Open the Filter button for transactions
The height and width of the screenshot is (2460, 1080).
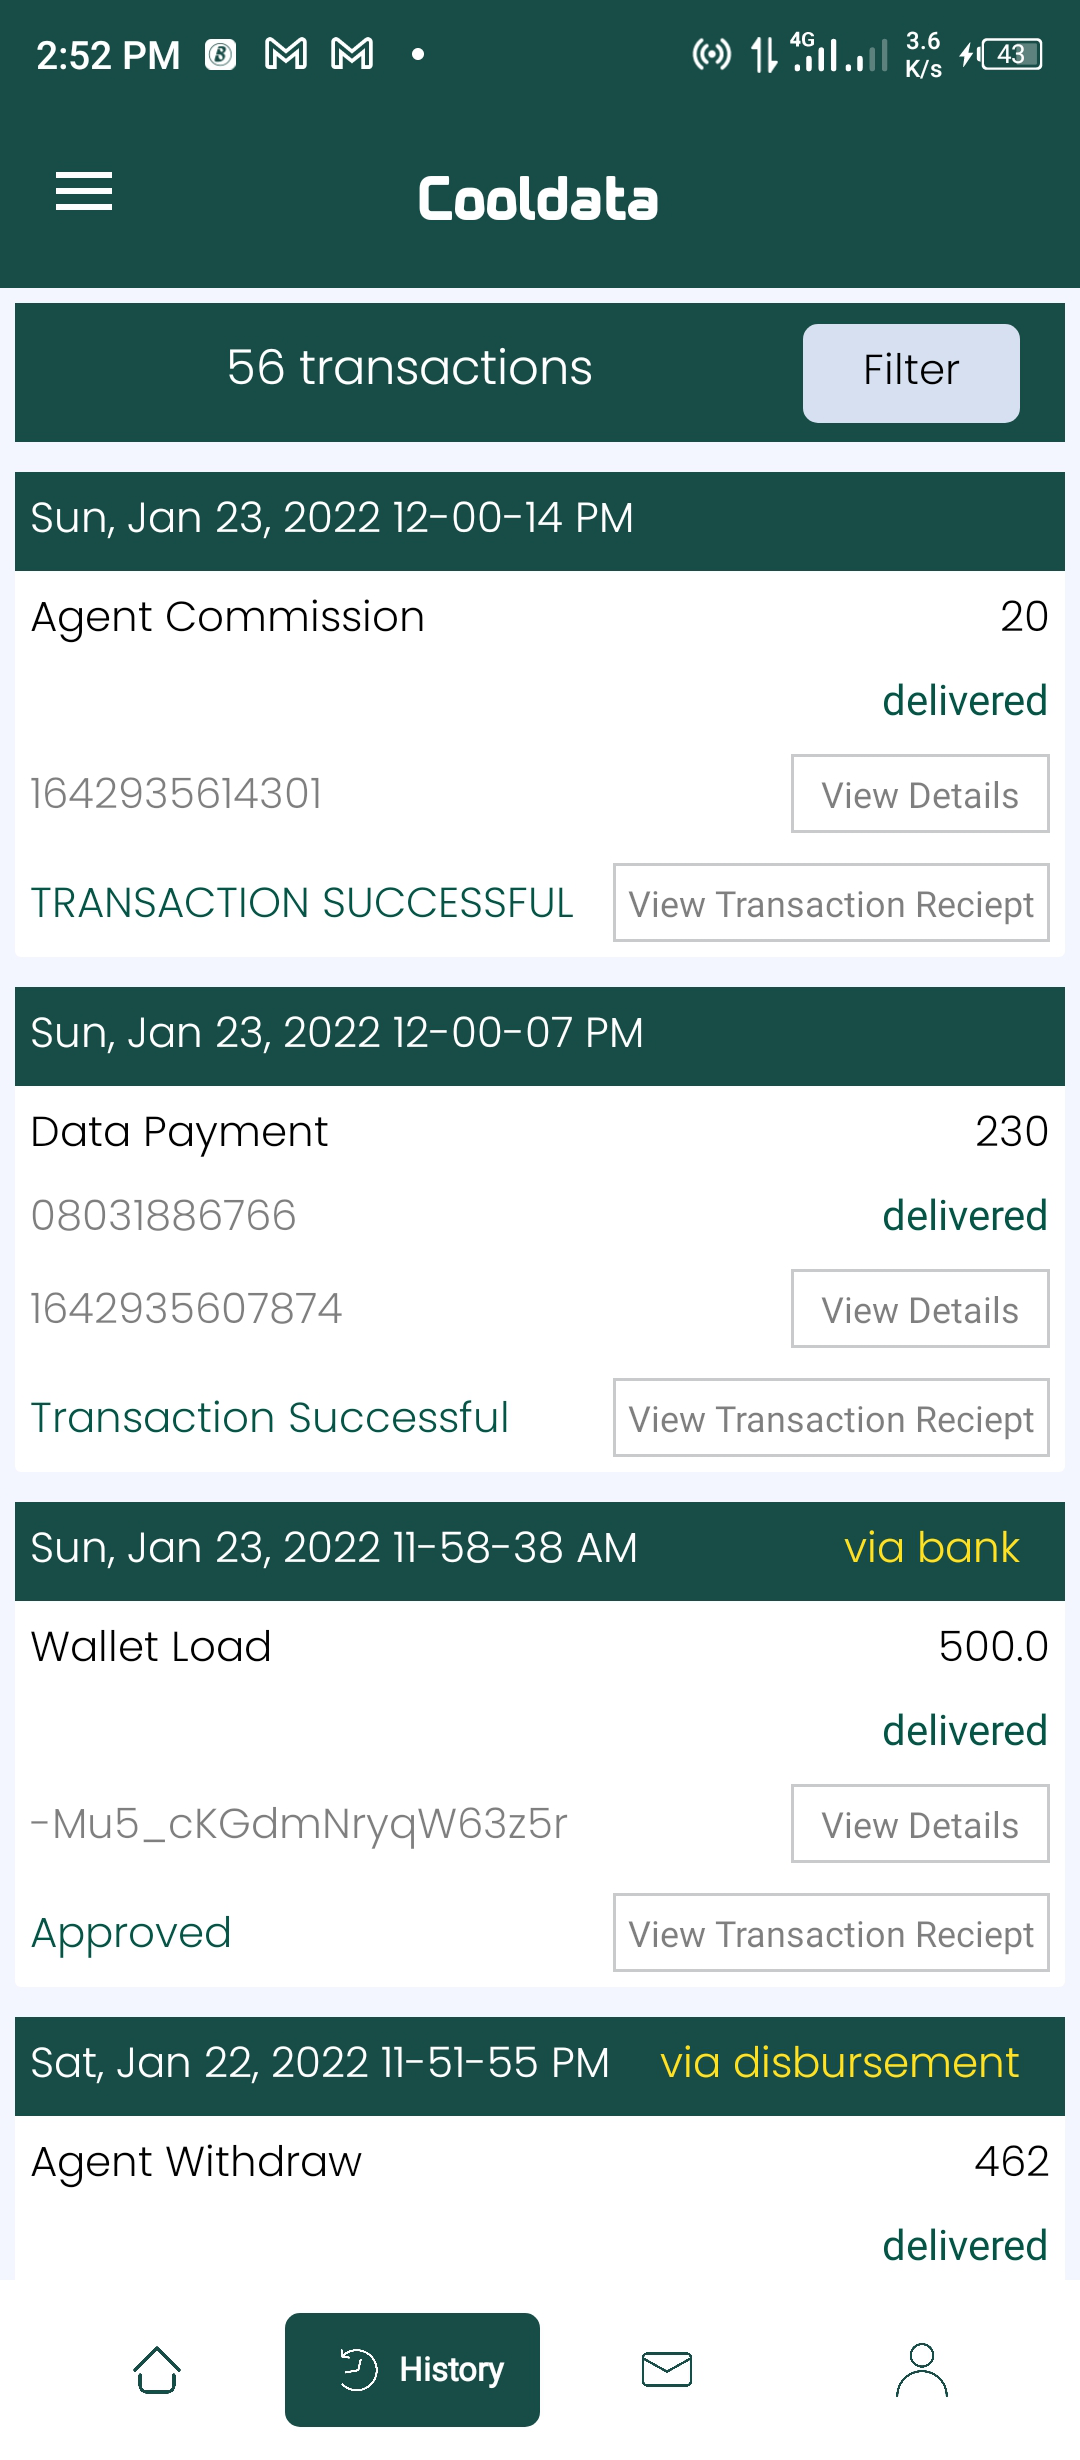(911, 373)
